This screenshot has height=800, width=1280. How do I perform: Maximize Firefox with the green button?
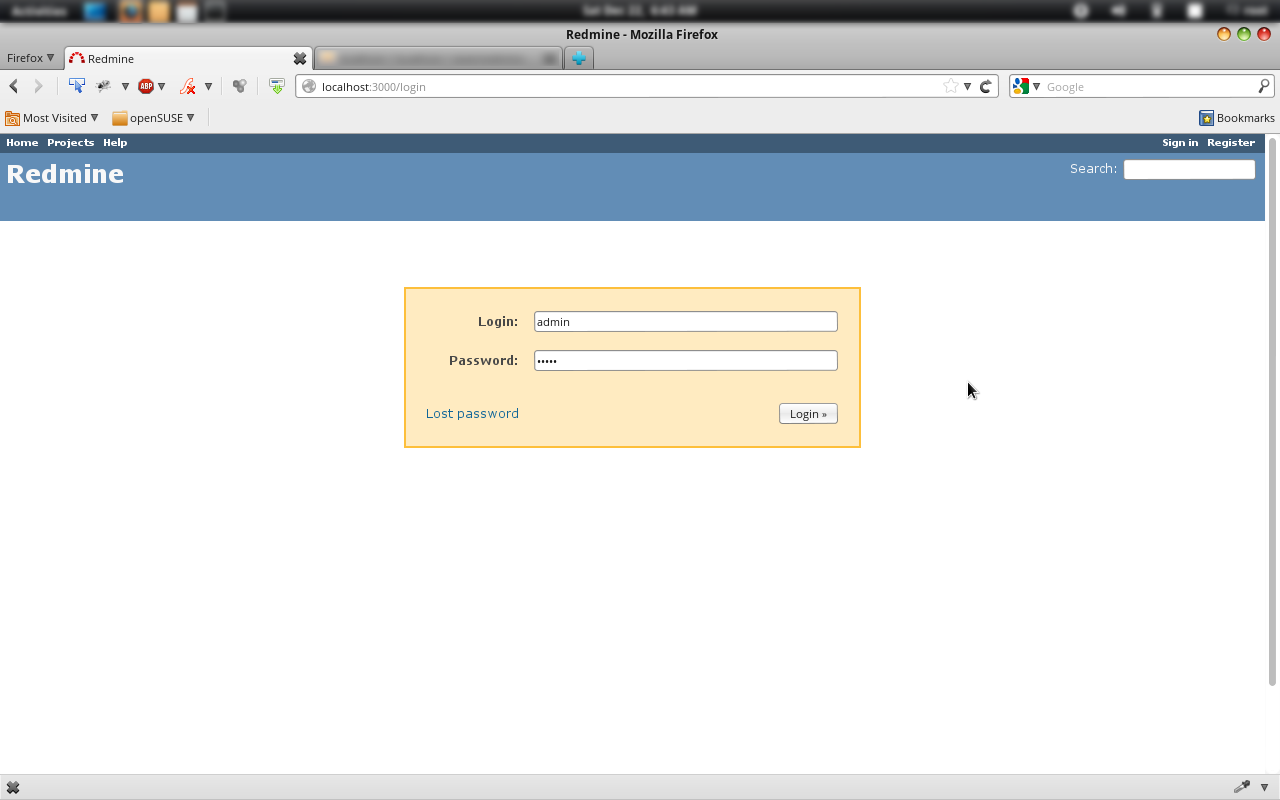coord(1244,34)
